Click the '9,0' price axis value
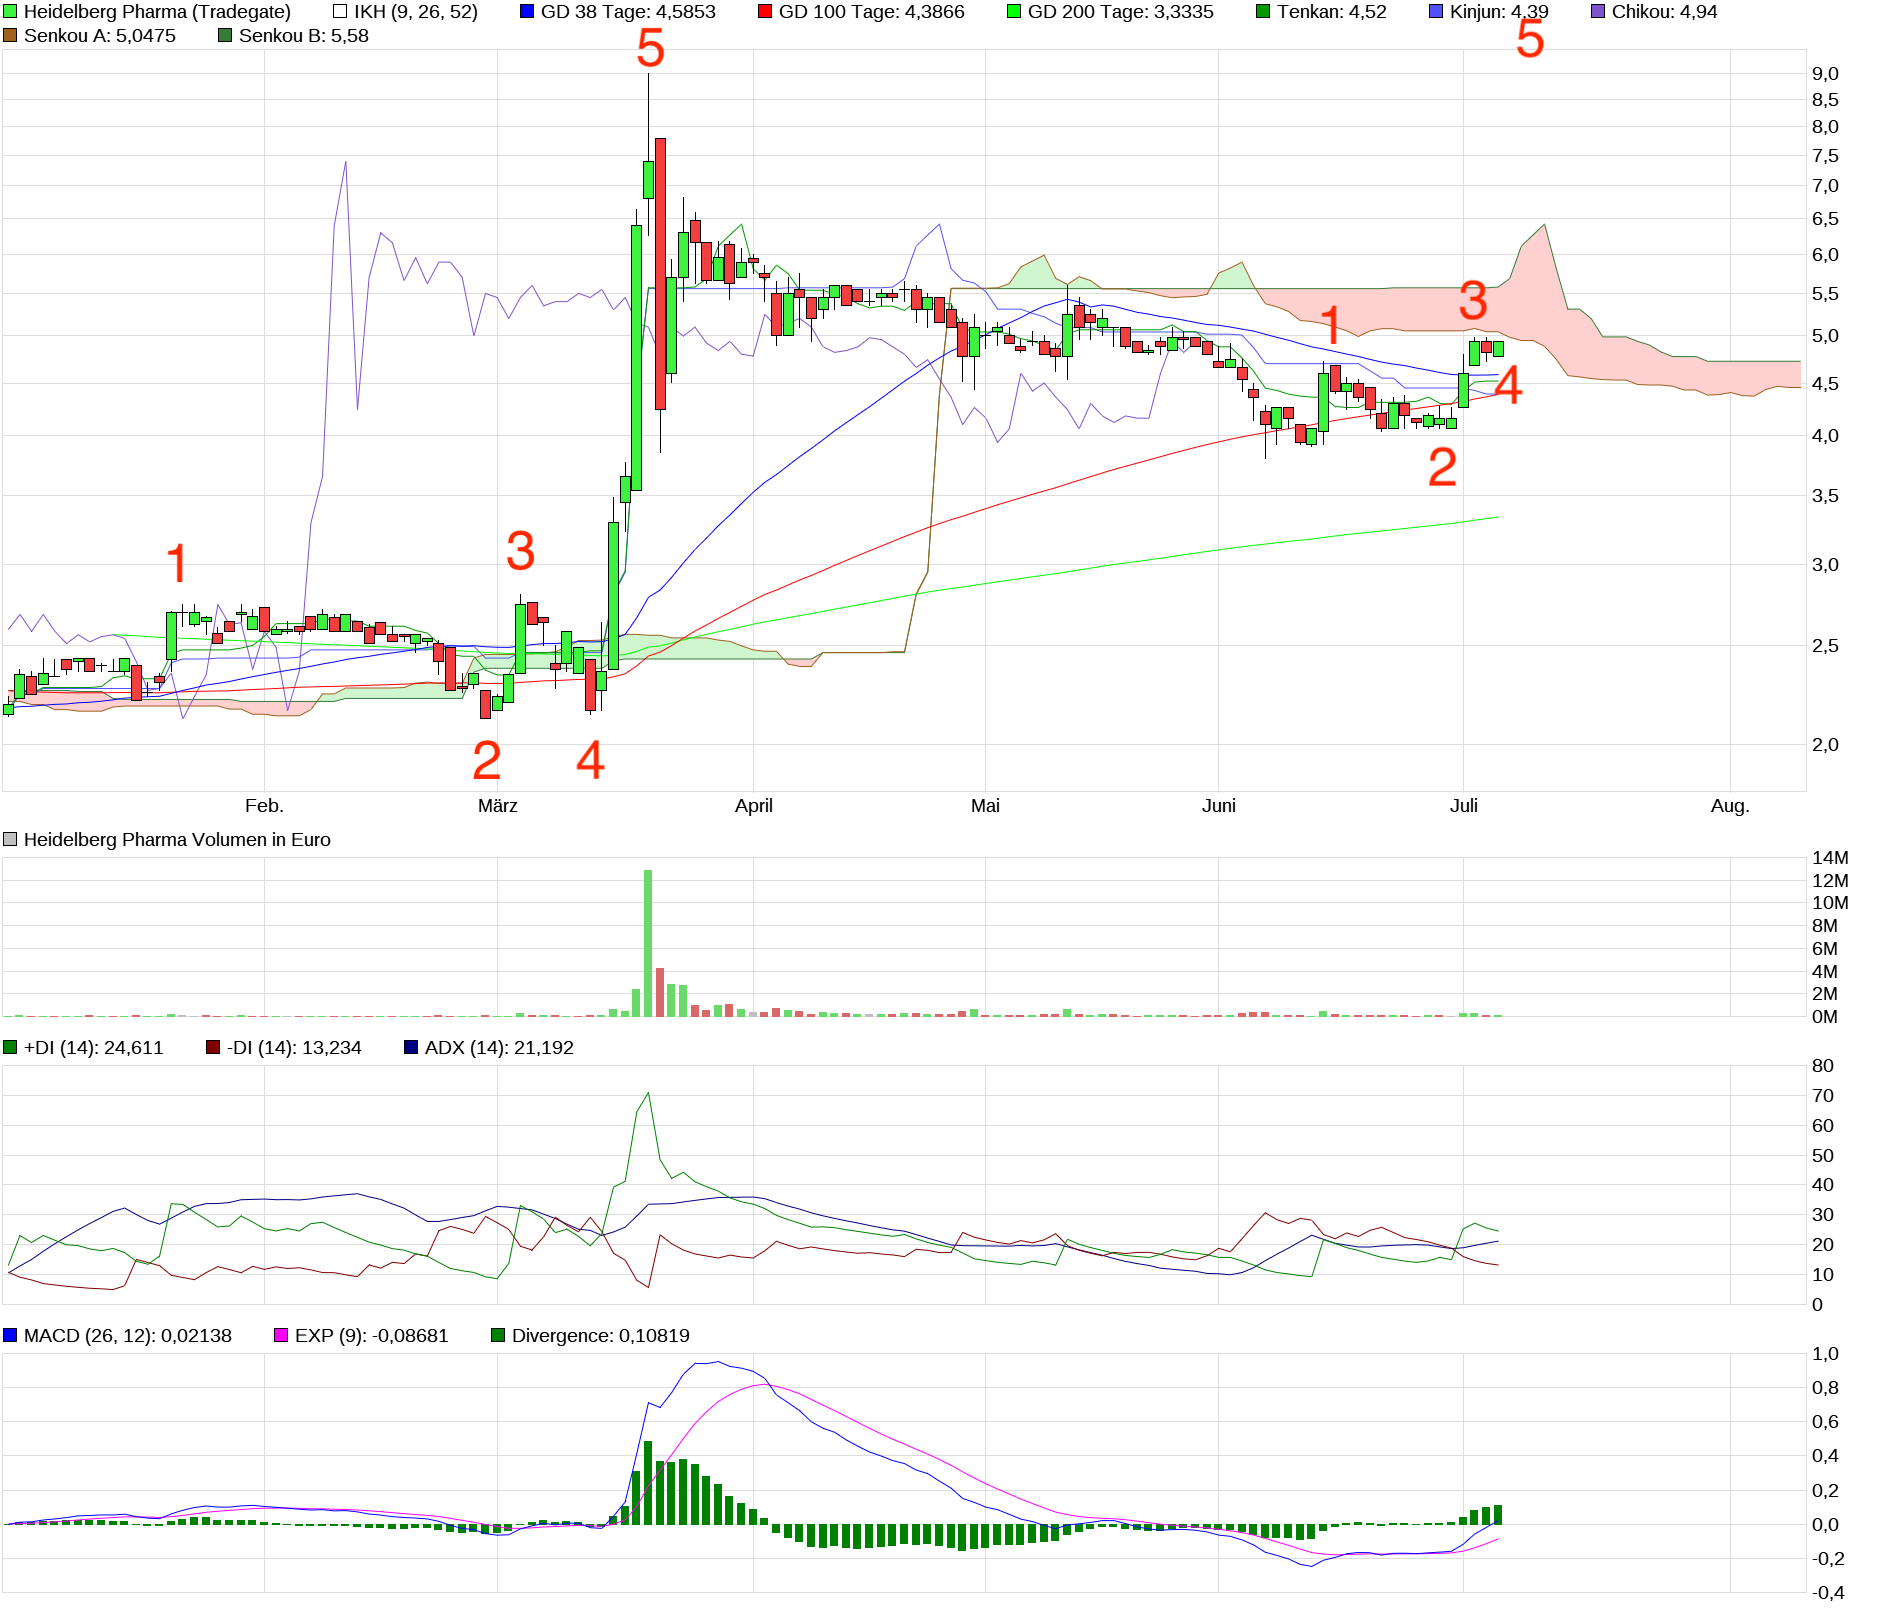Image resolution: width=1880 pixels, height=1613 pixels. 1825,74
